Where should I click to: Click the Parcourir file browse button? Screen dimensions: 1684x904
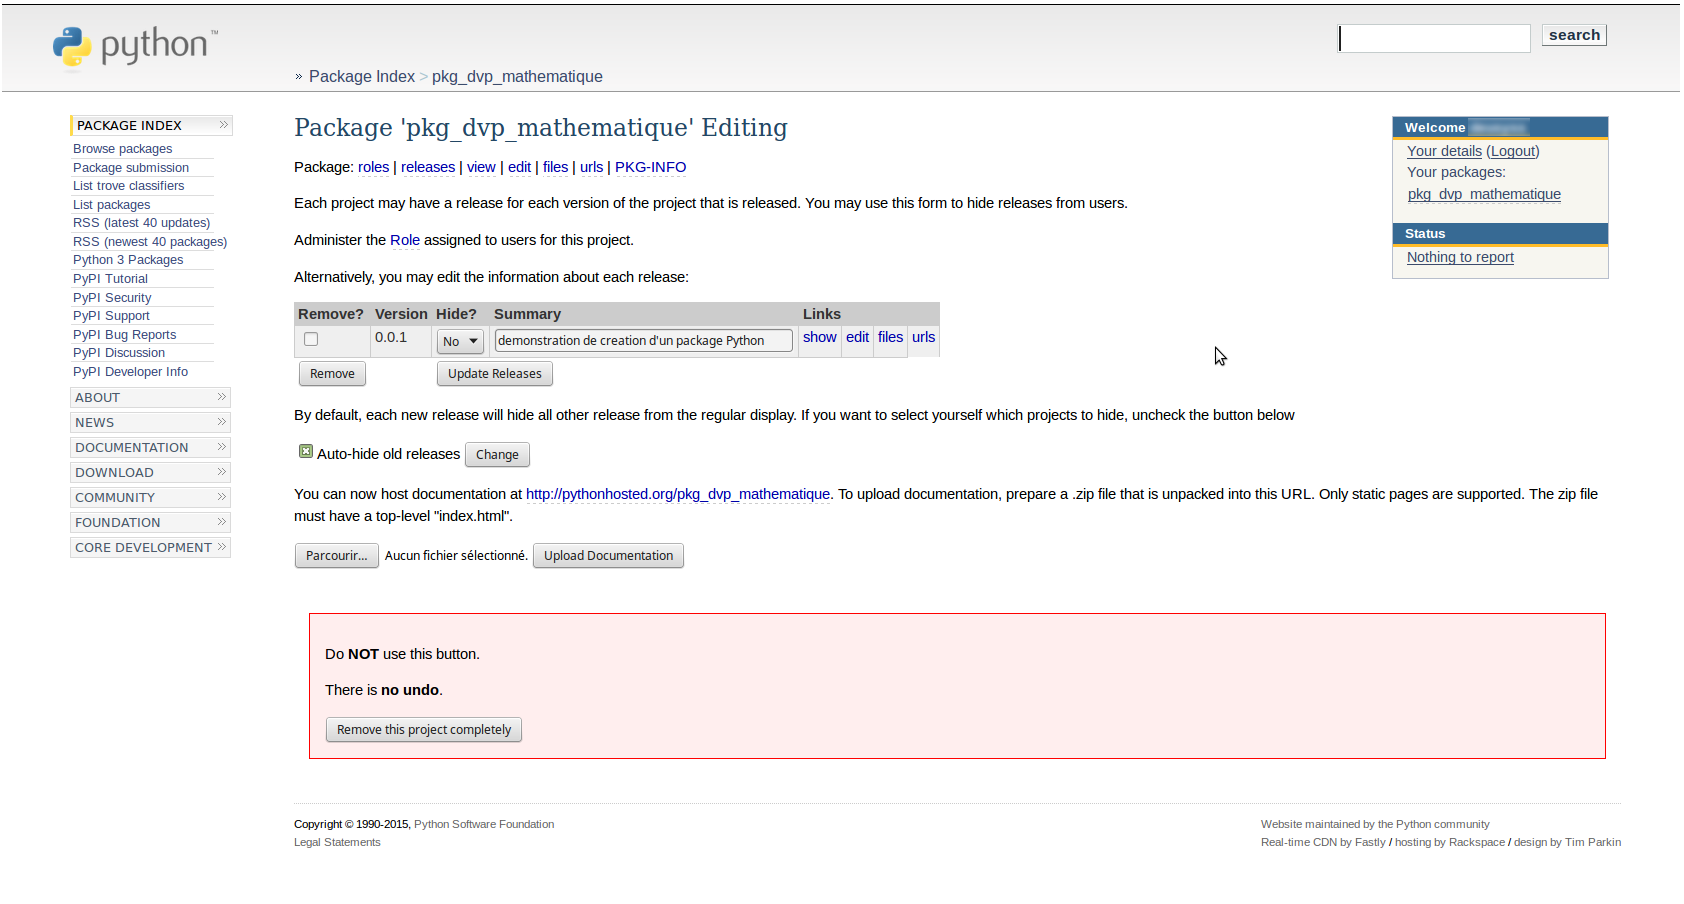(x=336, y=556)
